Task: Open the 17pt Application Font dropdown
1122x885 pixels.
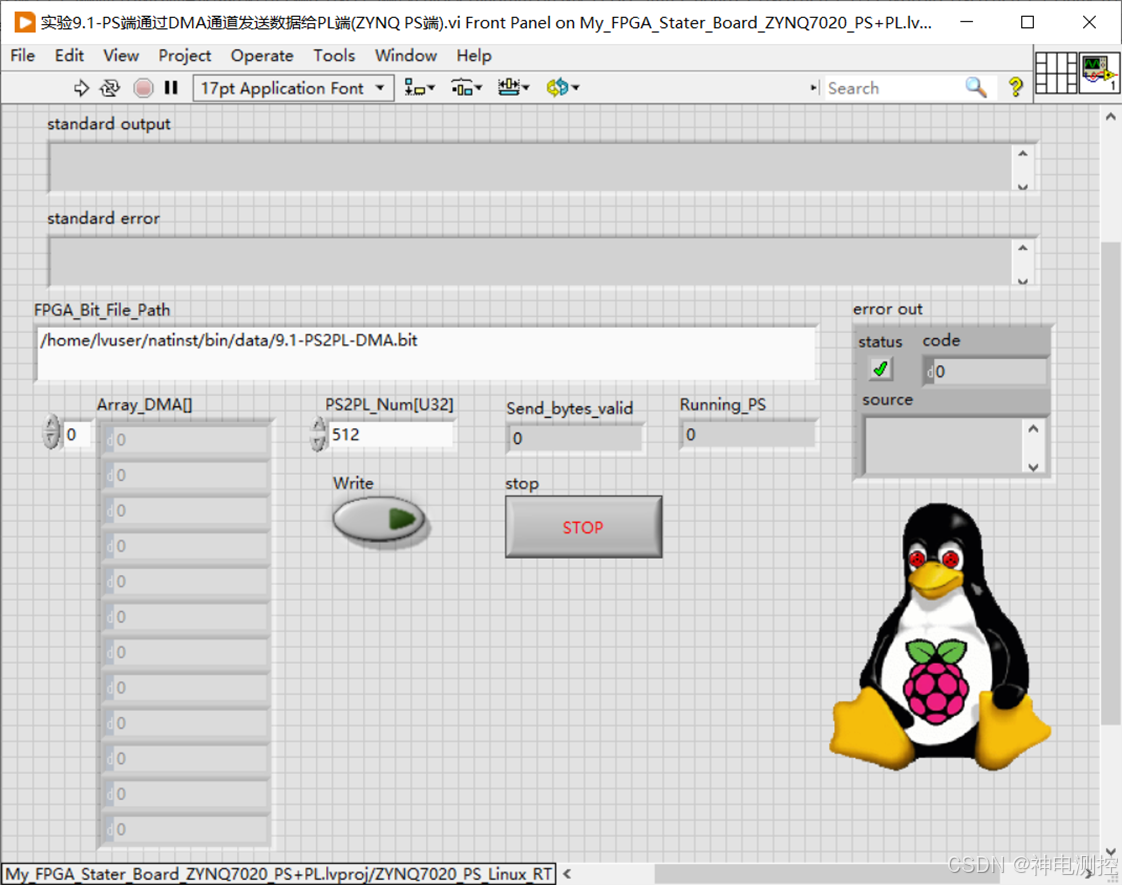Action: [293, 88]
